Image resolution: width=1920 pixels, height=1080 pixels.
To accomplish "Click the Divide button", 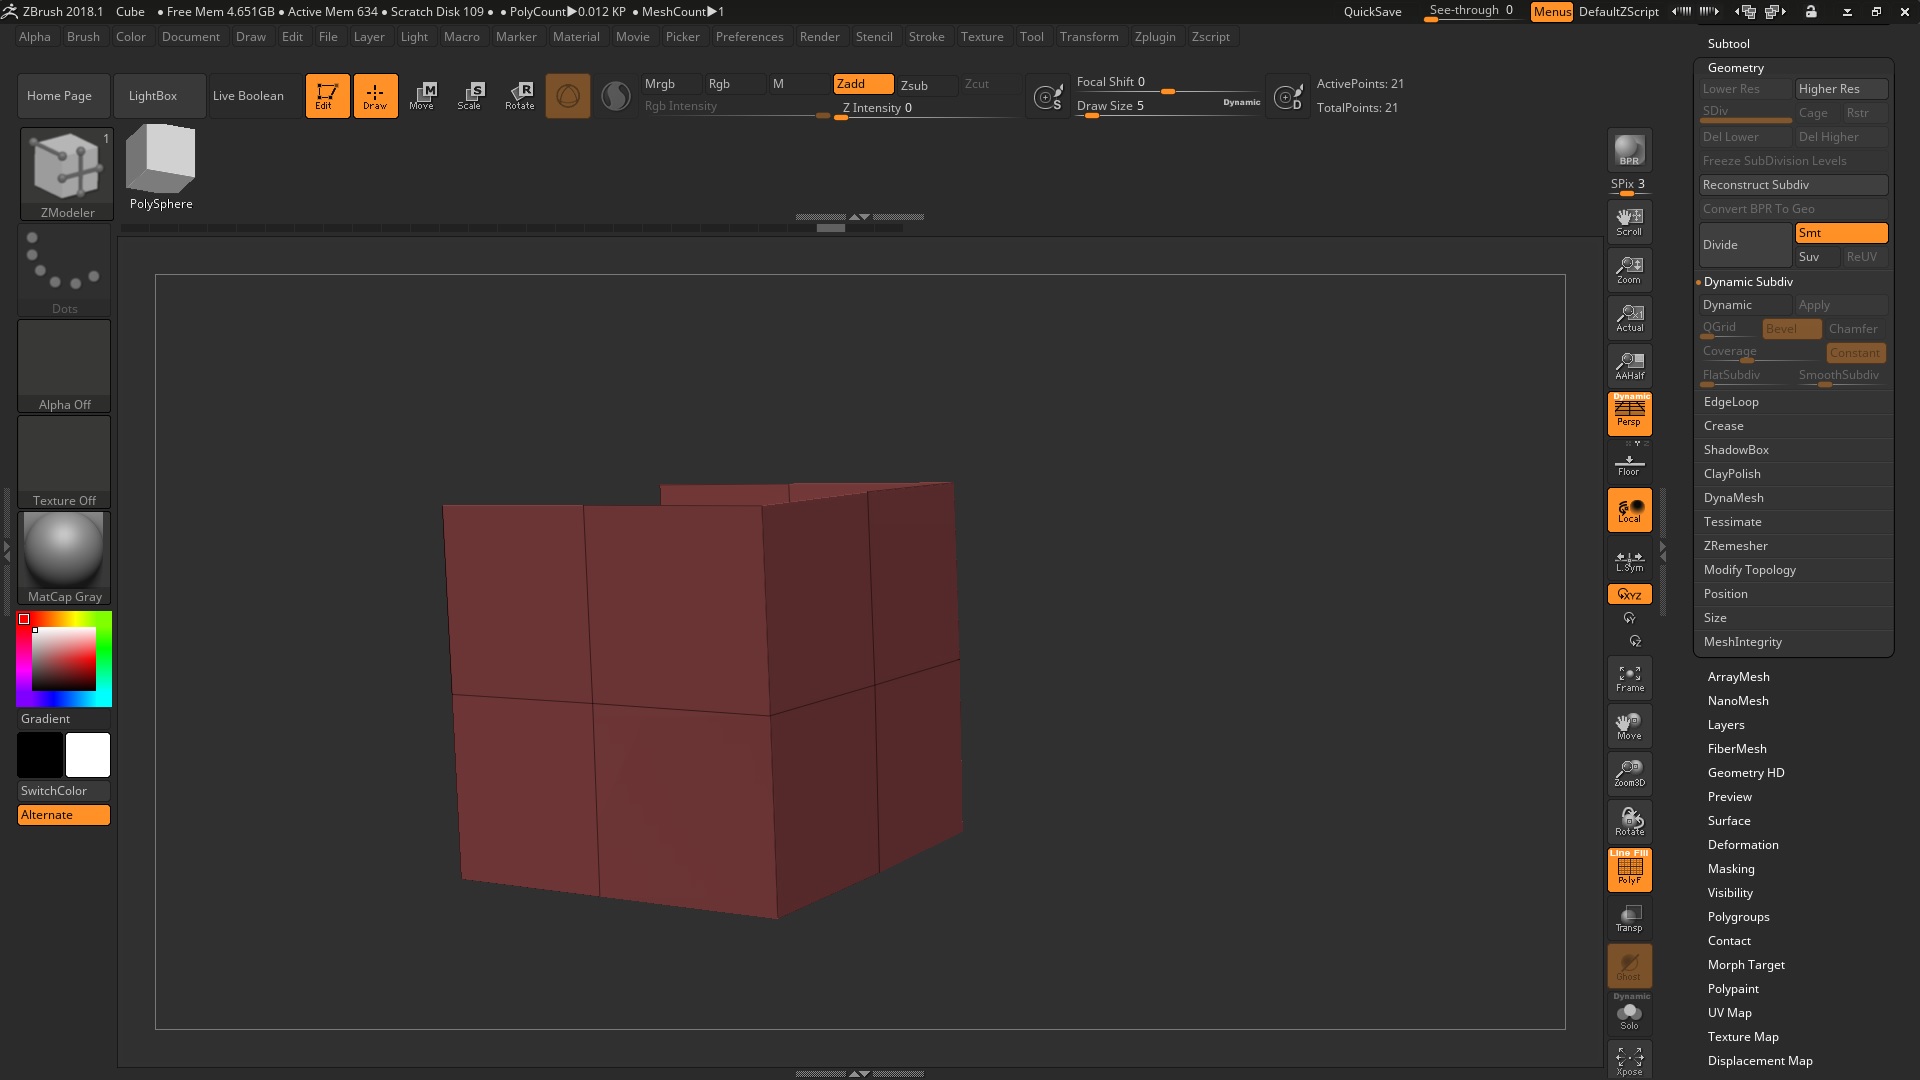I will tap(1745, 245).
